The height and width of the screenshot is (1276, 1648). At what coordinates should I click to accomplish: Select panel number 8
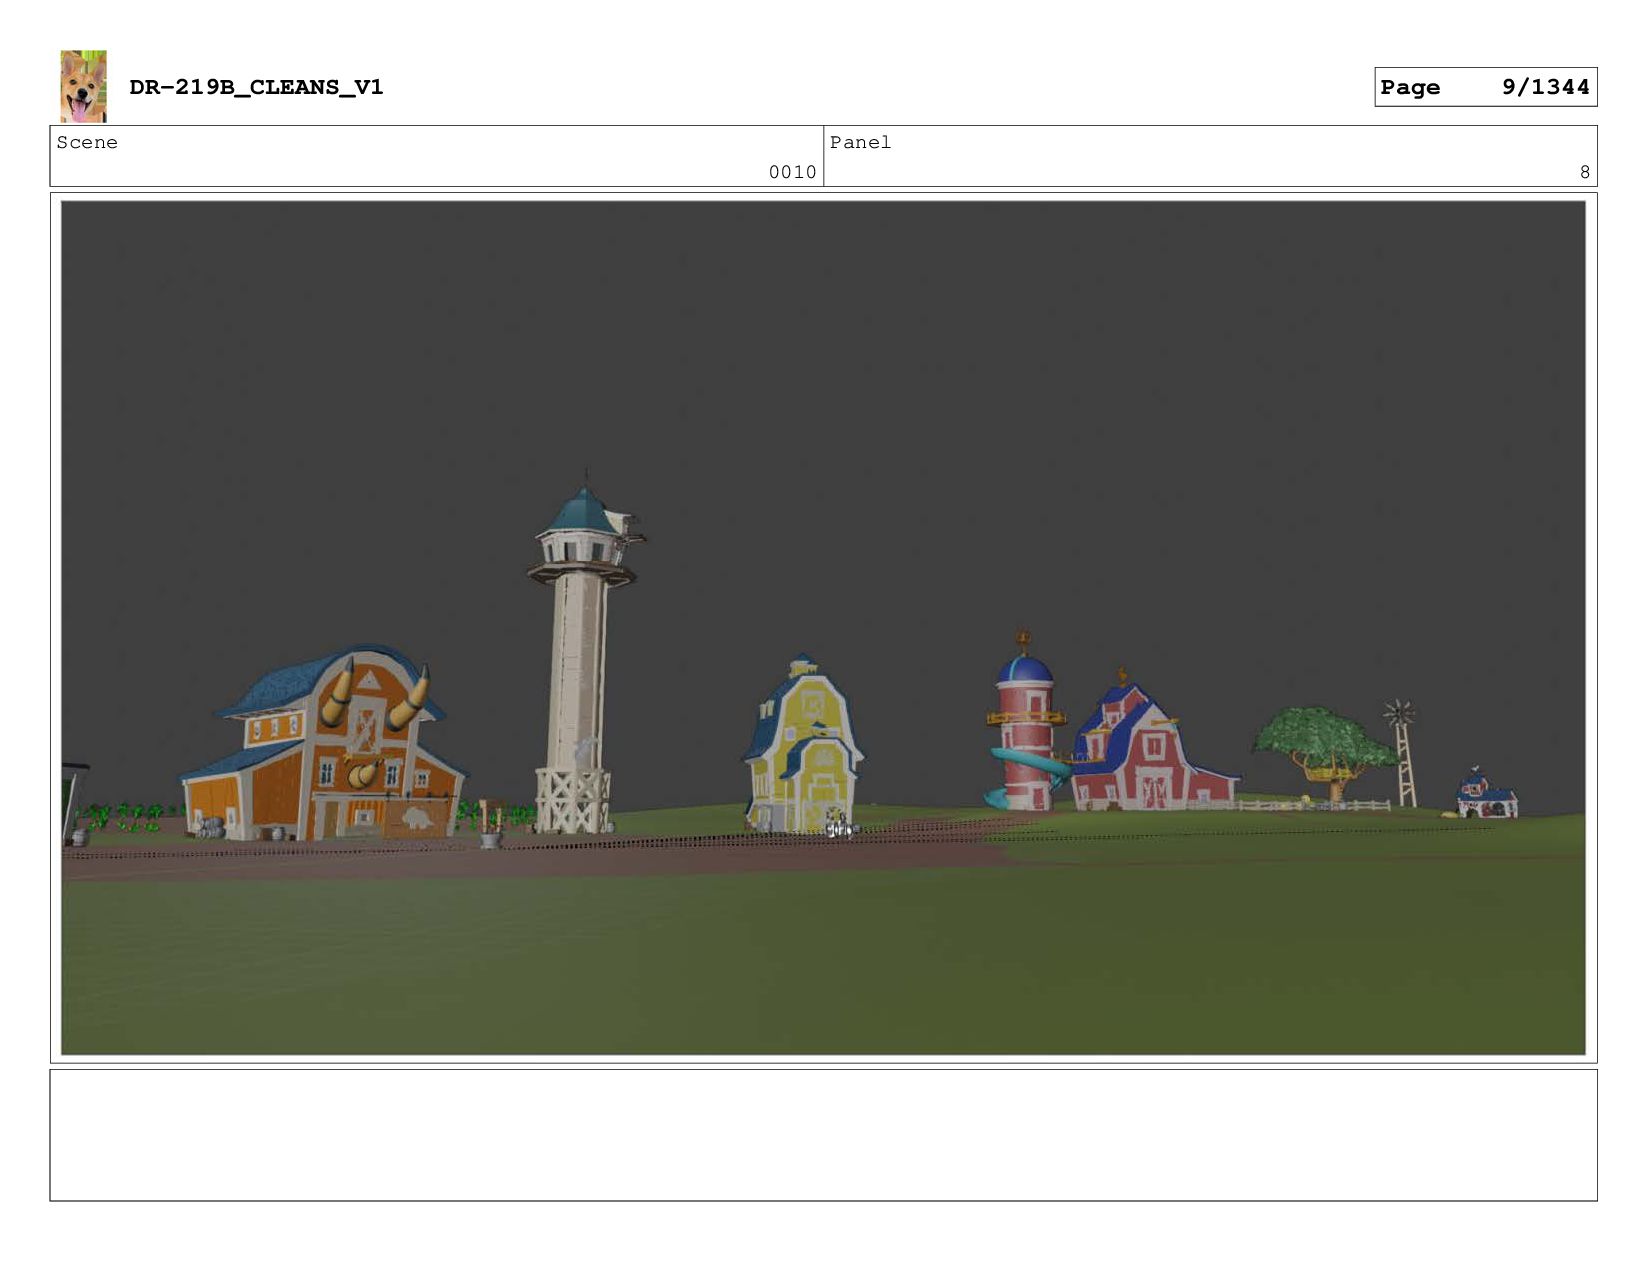[1584, 172]
